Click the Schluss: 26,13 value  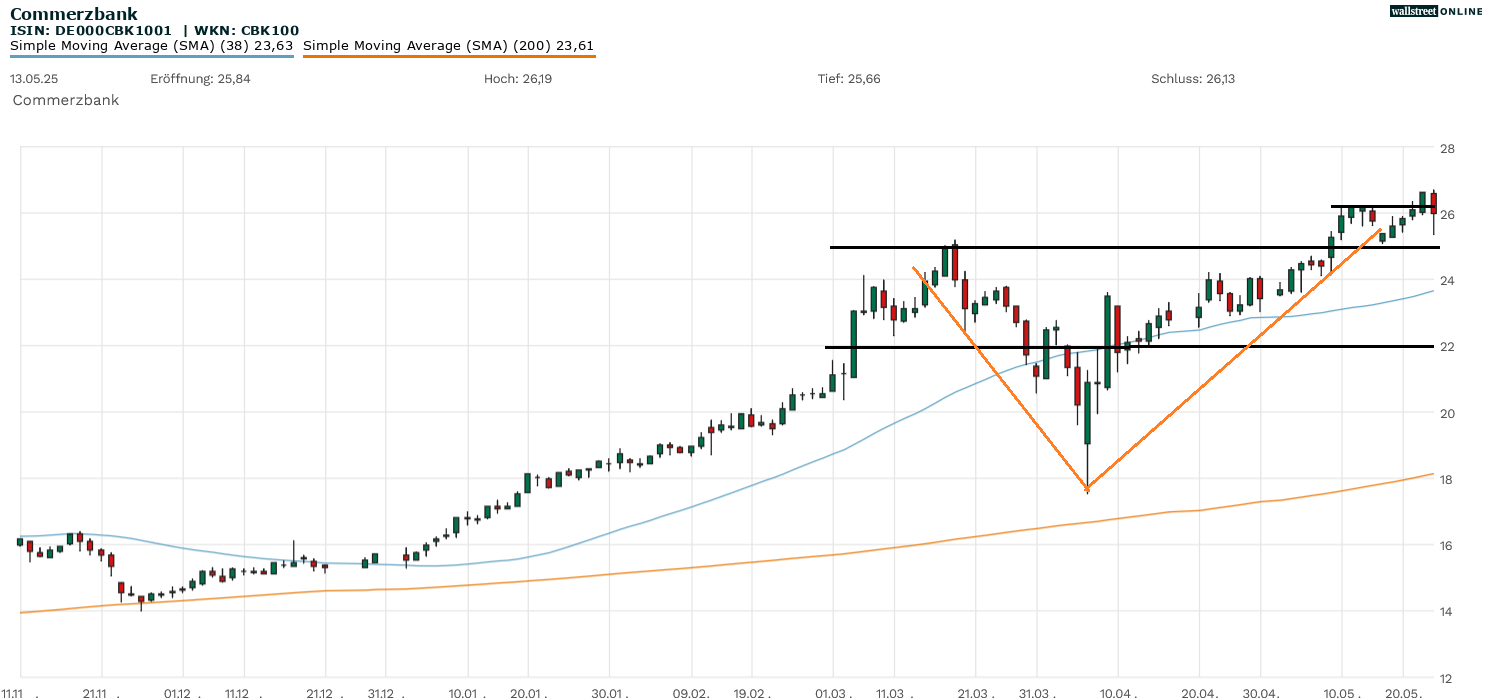[1193, 79]
